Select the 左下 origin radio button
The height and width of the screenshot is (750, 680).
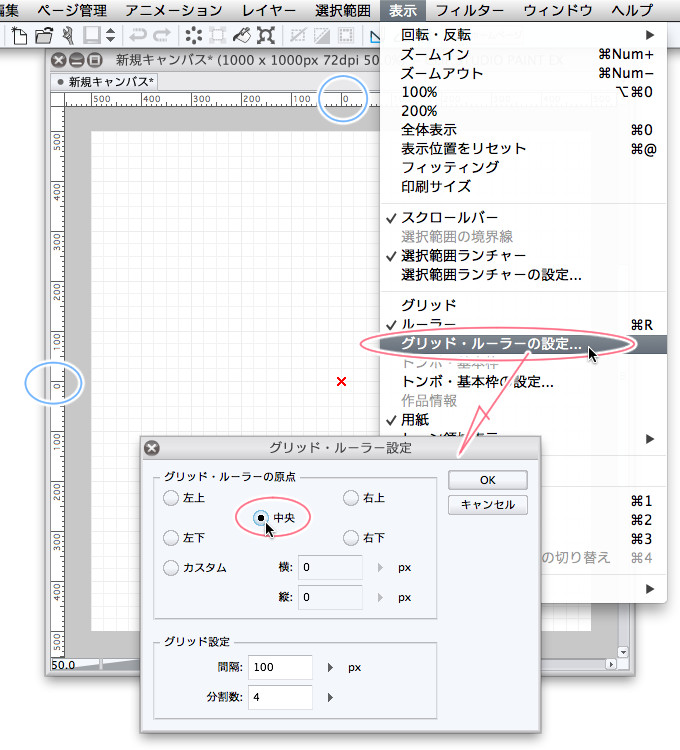point(171,538)
